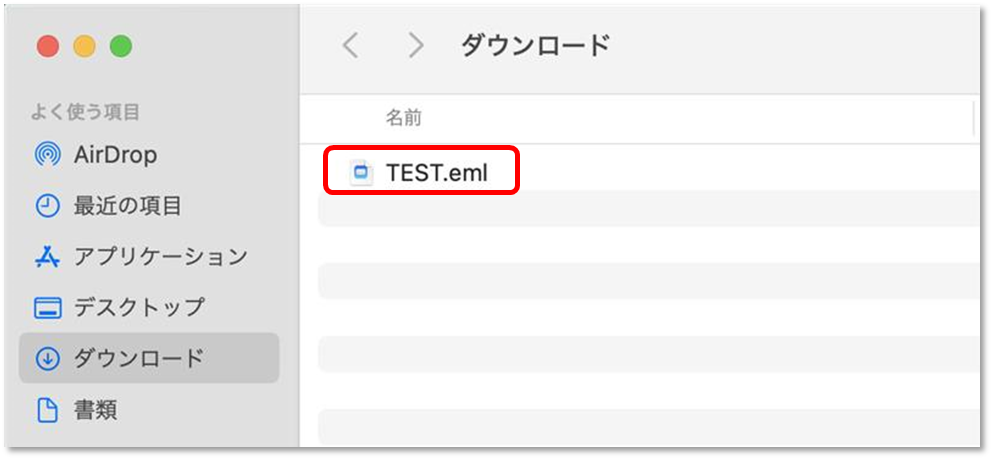
Task: Click the AirDrop icon in sidebar
Action: click(x=47, y=155)
